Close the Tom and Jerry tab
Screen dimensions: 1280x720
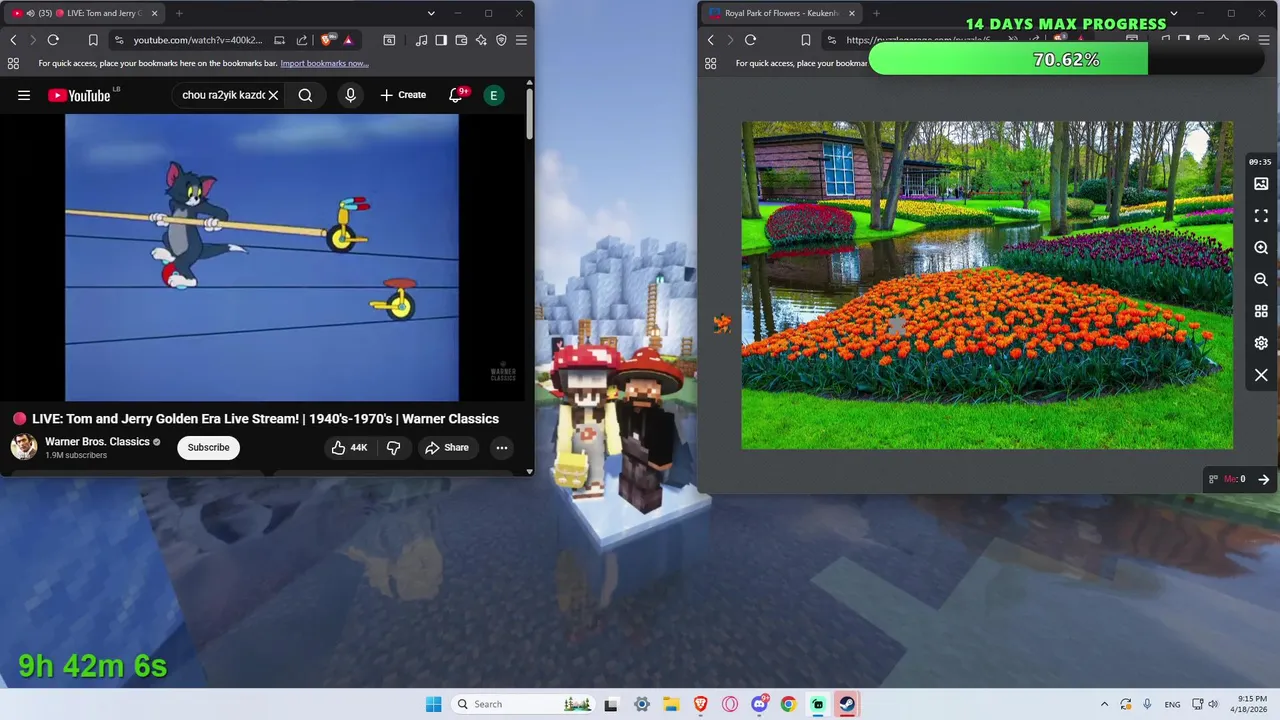(155, 13)
